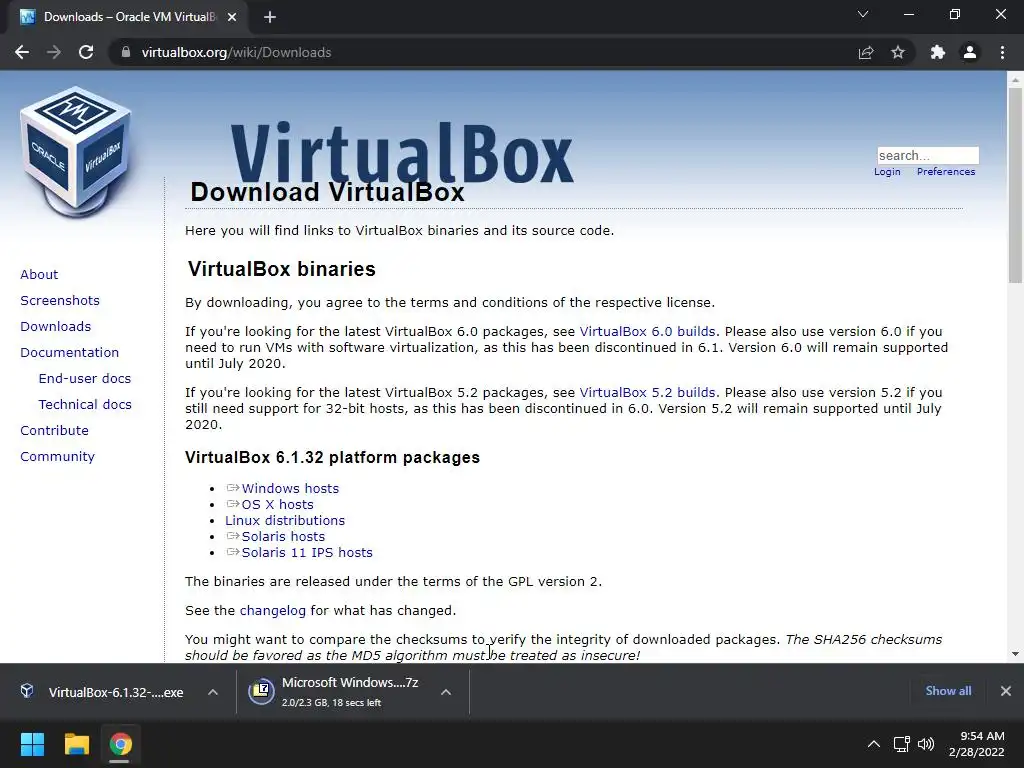Click the address bar URL
Viewport: 1024px width, 768px height.
pos(236,52)
